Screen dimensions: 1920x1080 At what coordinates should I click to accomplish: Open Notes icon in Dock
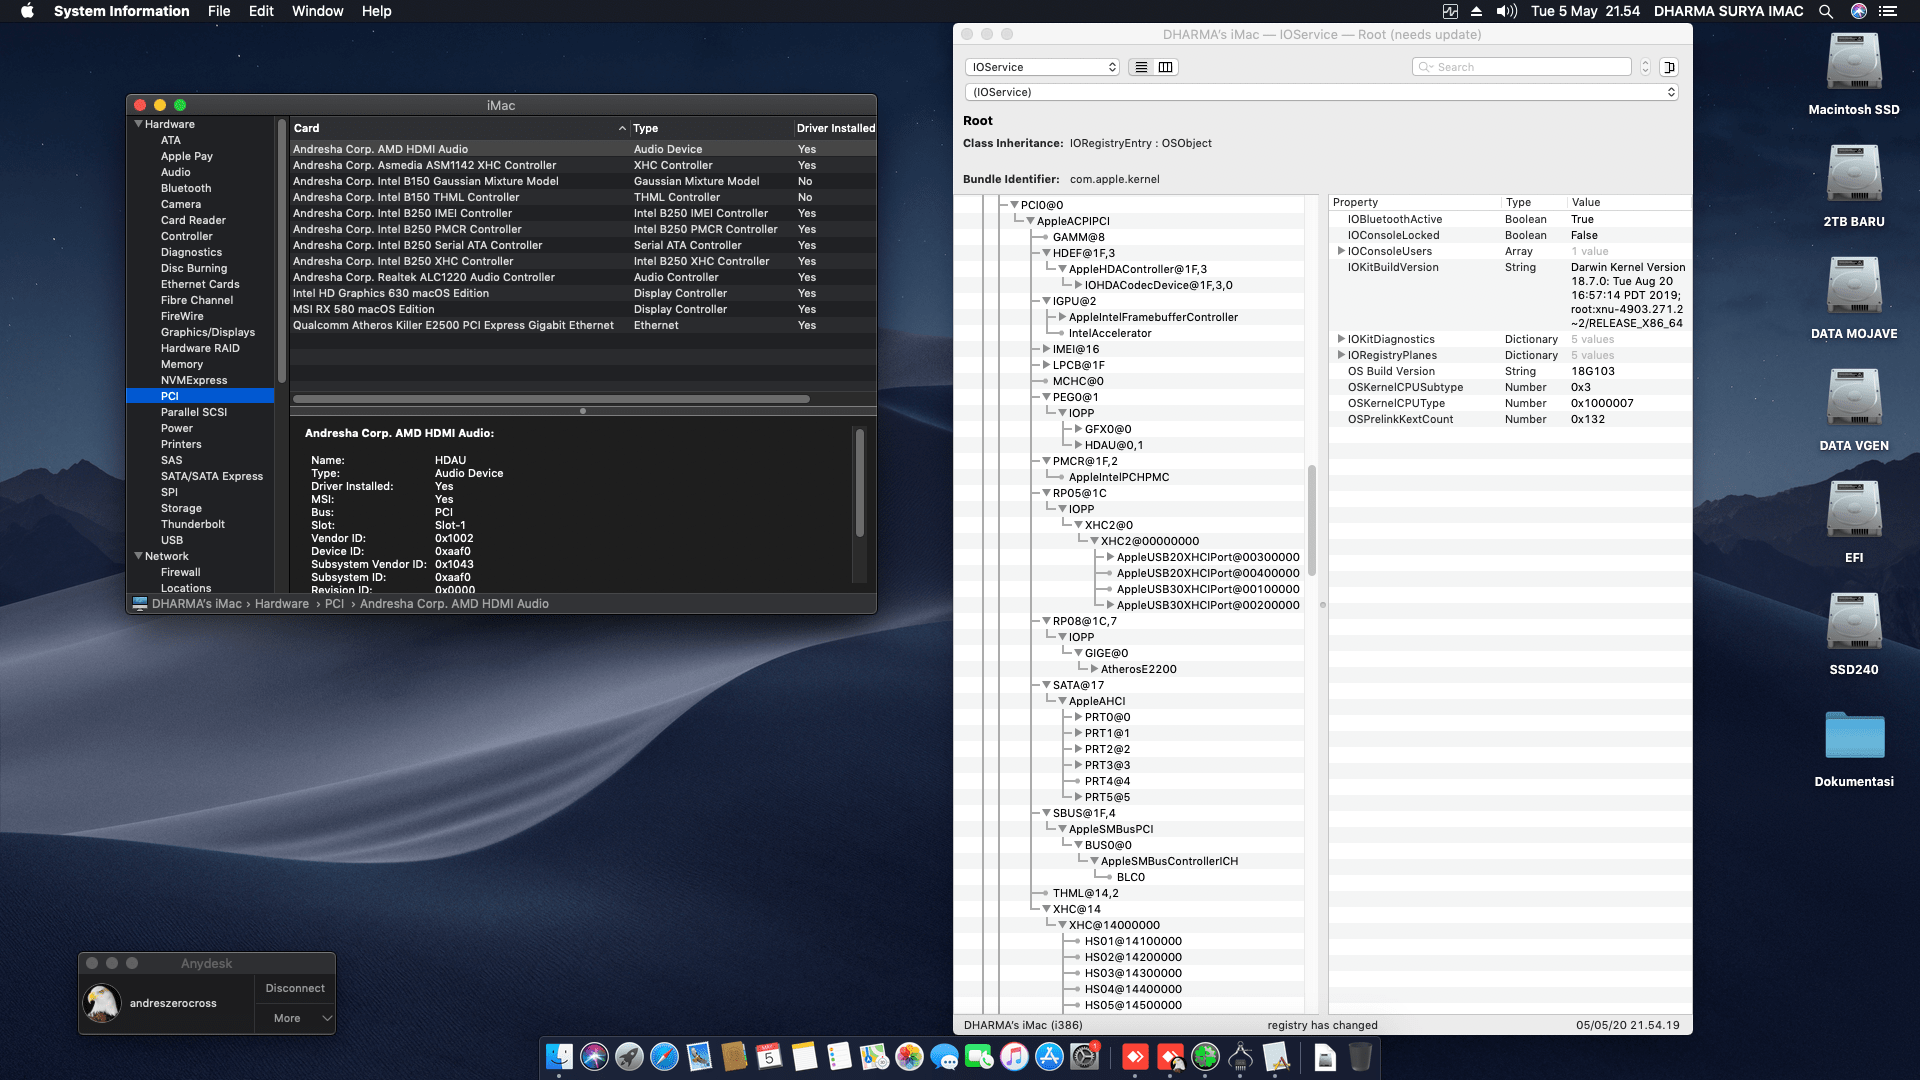pos(804,1056)
